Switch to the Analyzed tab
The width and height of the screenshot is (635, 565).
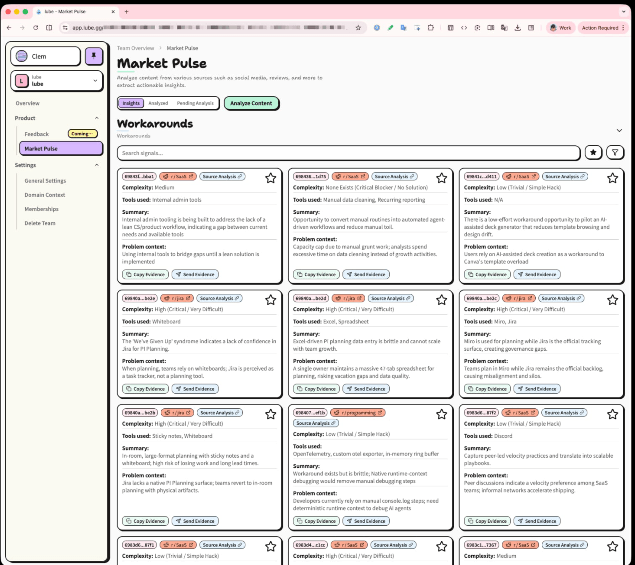coord(158,103)
